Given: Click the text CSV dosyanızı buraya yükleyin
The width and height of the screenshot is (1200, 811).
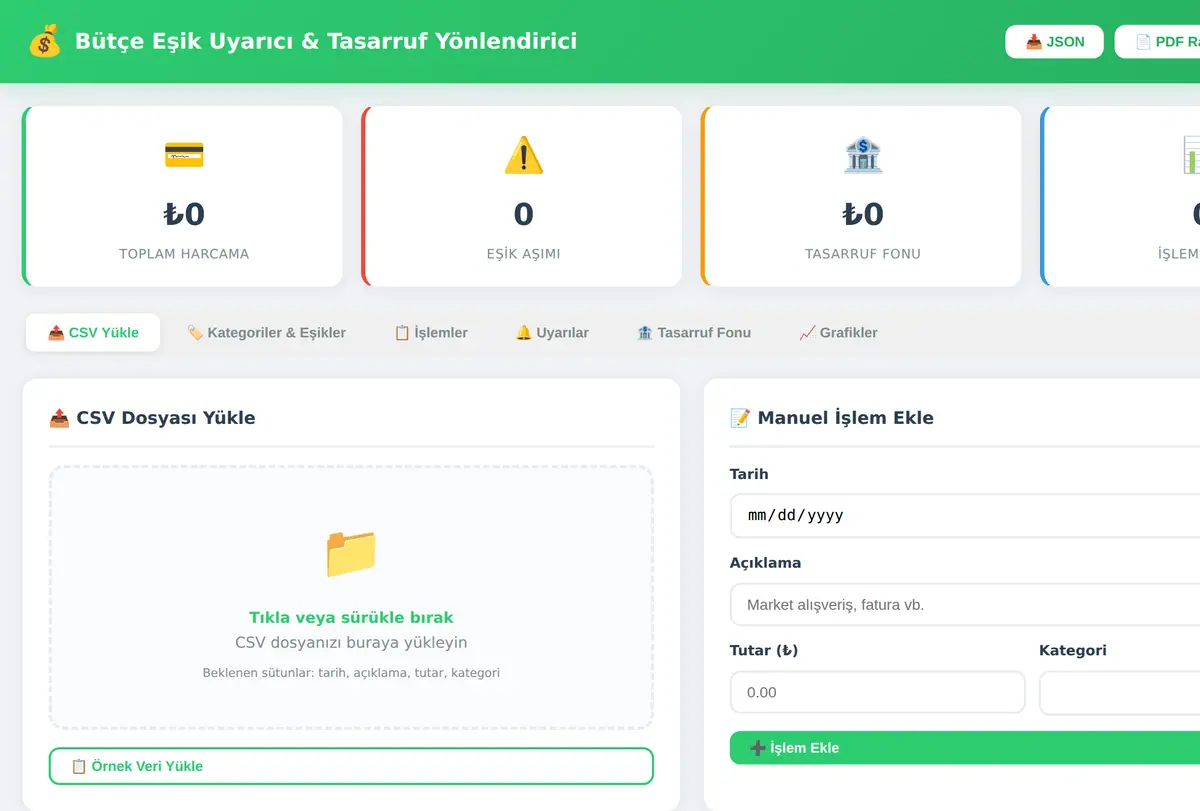Looking at the screenshot, I should tap(351, 643).
